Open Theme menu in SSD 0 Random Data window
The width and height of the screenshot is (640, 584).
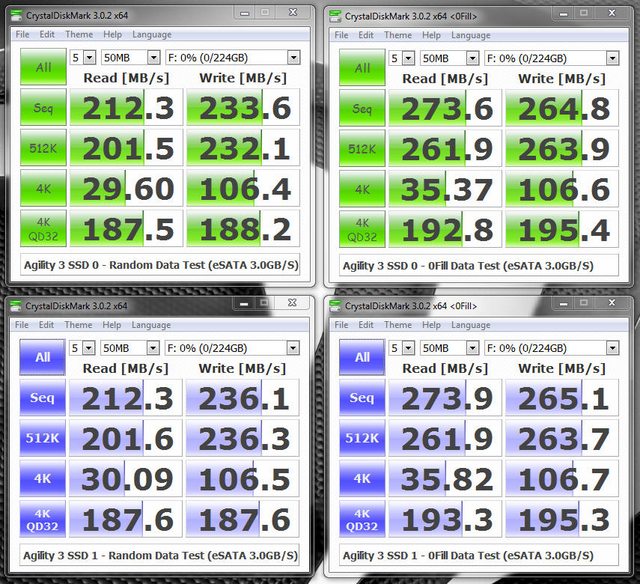[79, 34]
